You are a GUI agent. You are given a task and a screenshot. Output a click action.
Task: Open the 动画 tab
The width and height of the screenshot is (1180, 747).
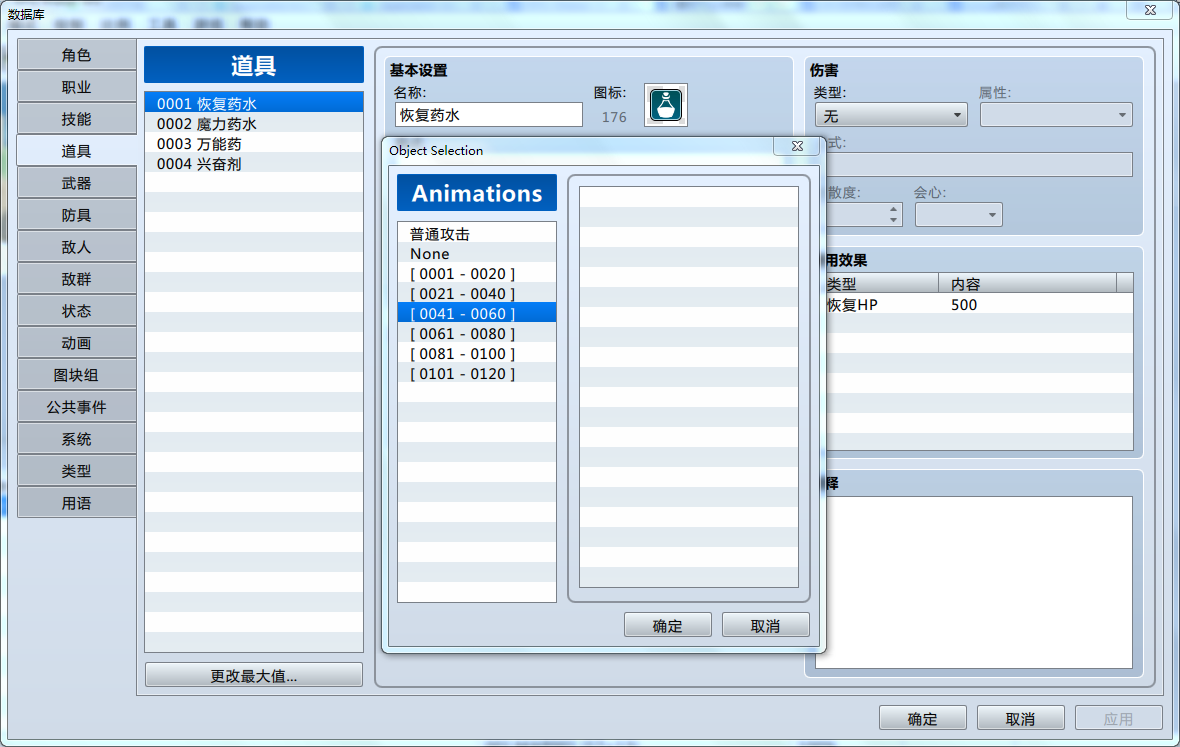click(77, 343)
